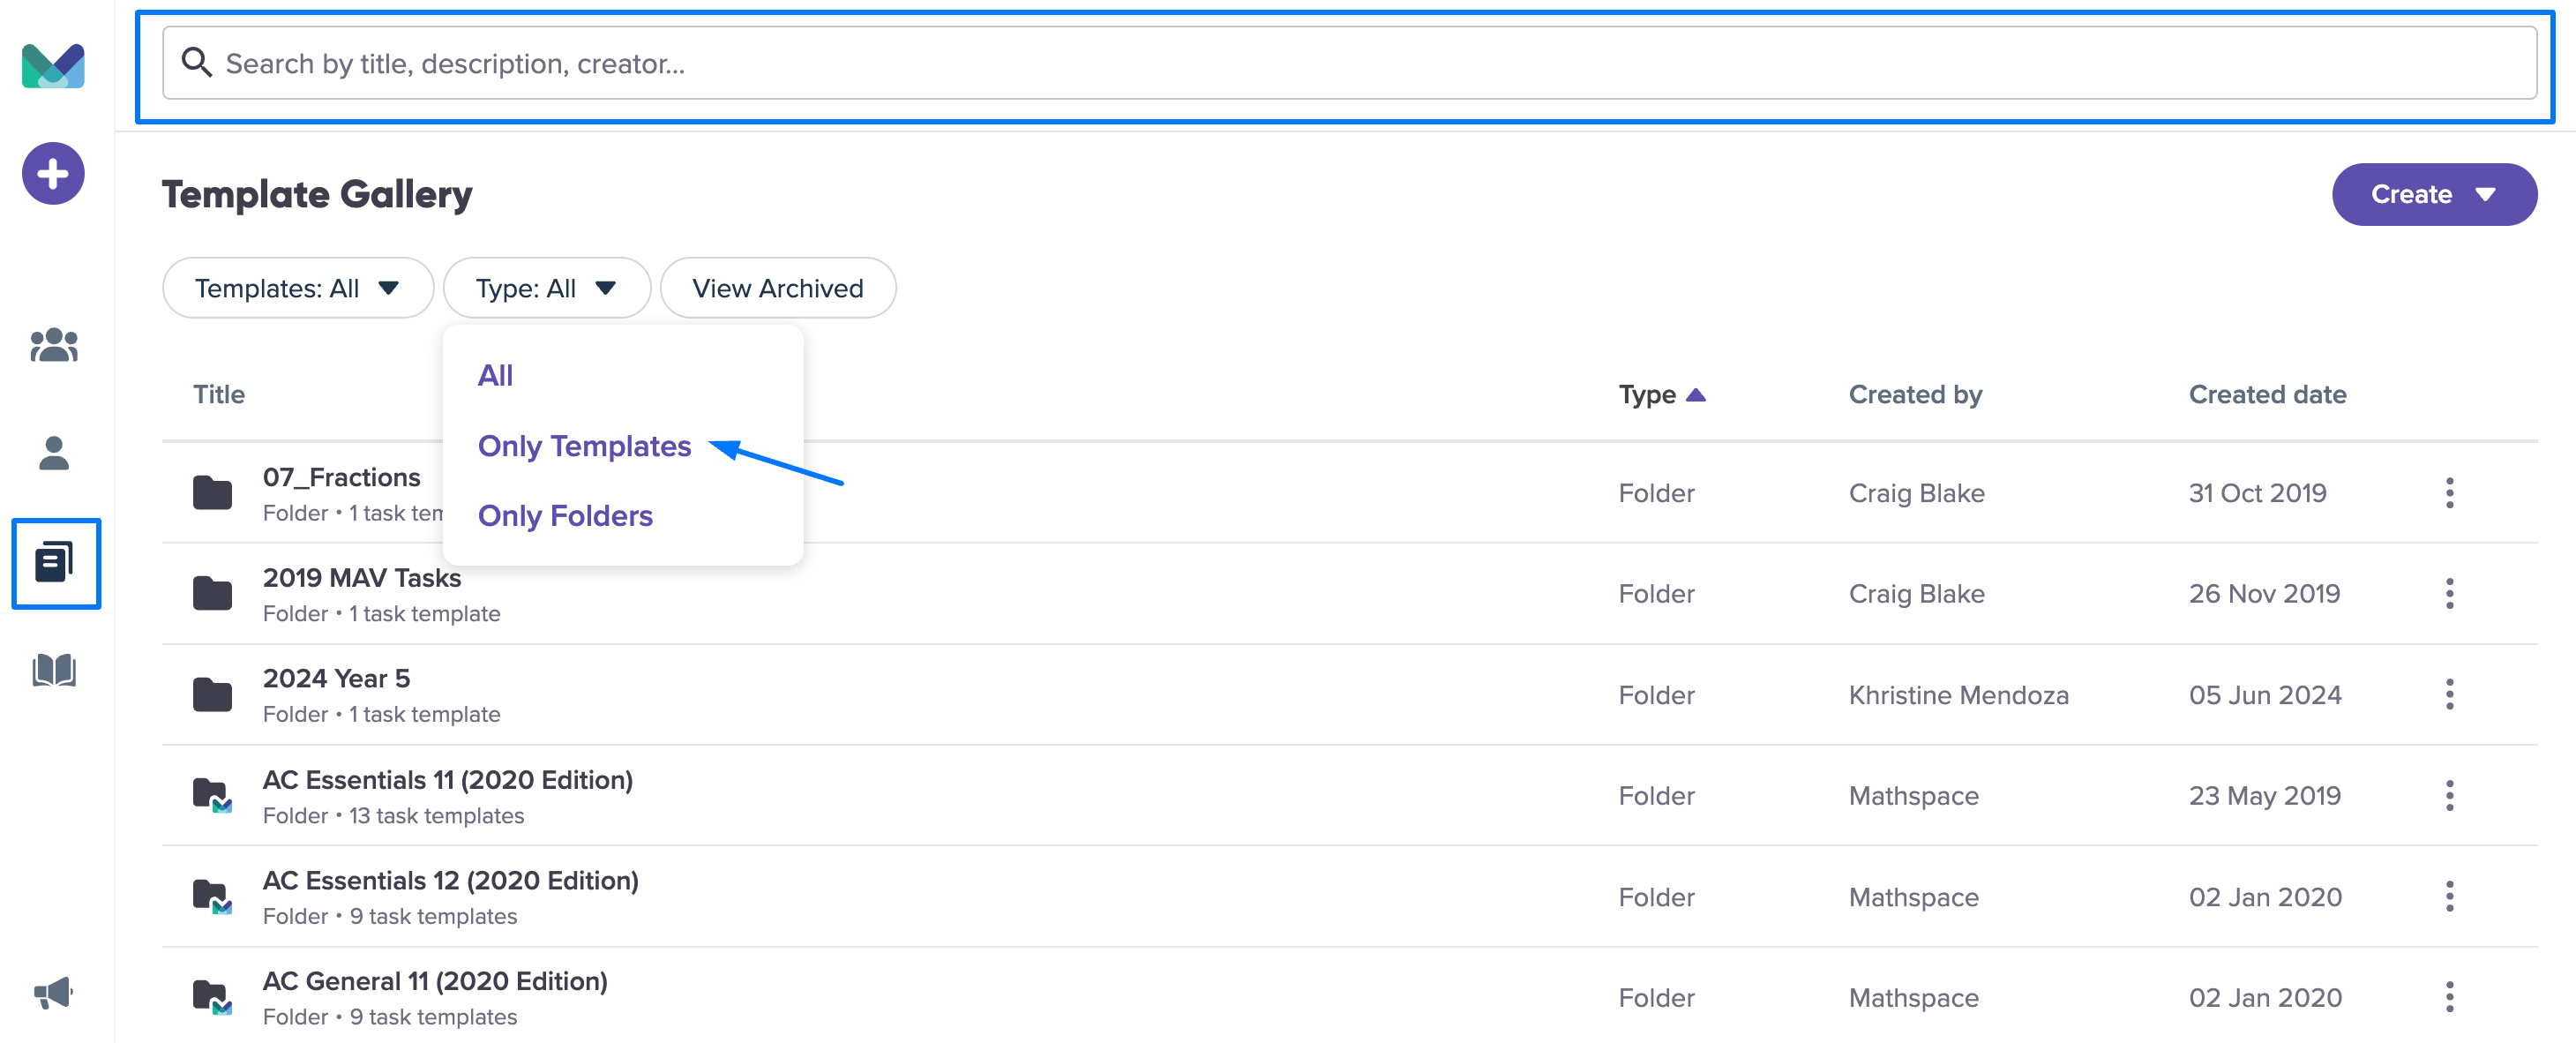Open more options for 07_Fractions row

point(2449,493)
